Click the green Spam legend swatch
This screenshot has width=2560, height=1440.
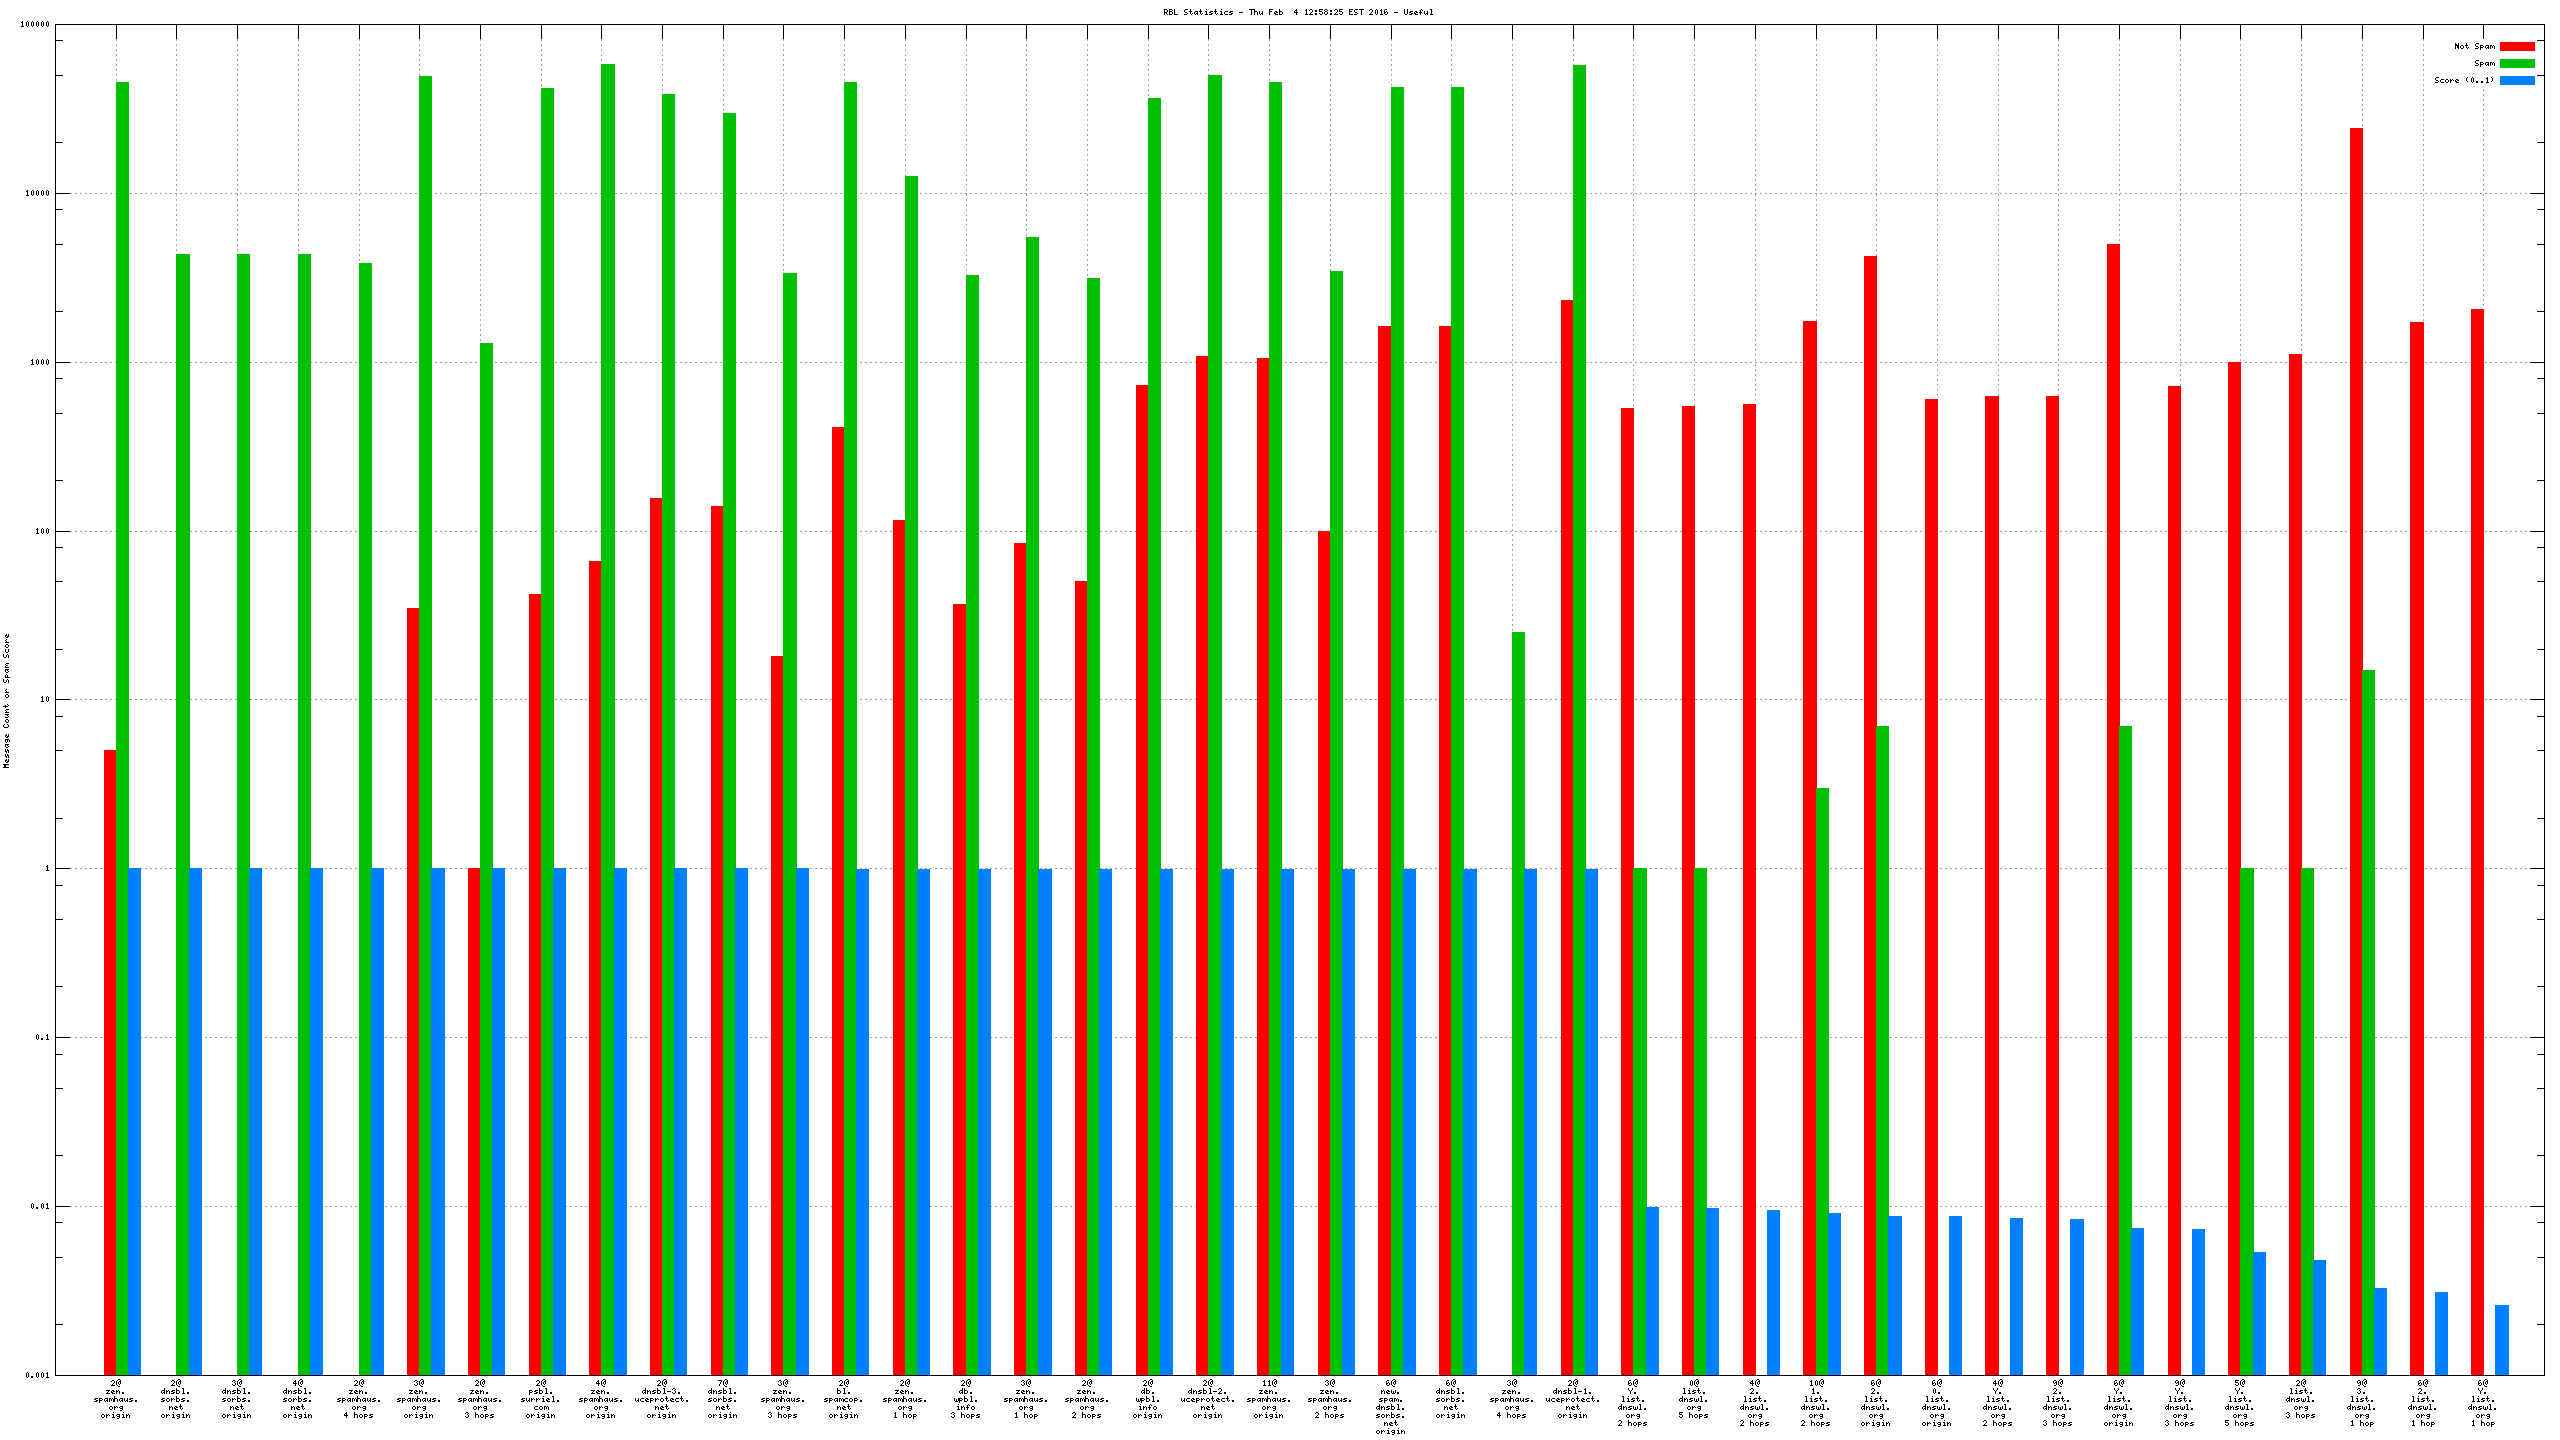tap(2516, 63)
